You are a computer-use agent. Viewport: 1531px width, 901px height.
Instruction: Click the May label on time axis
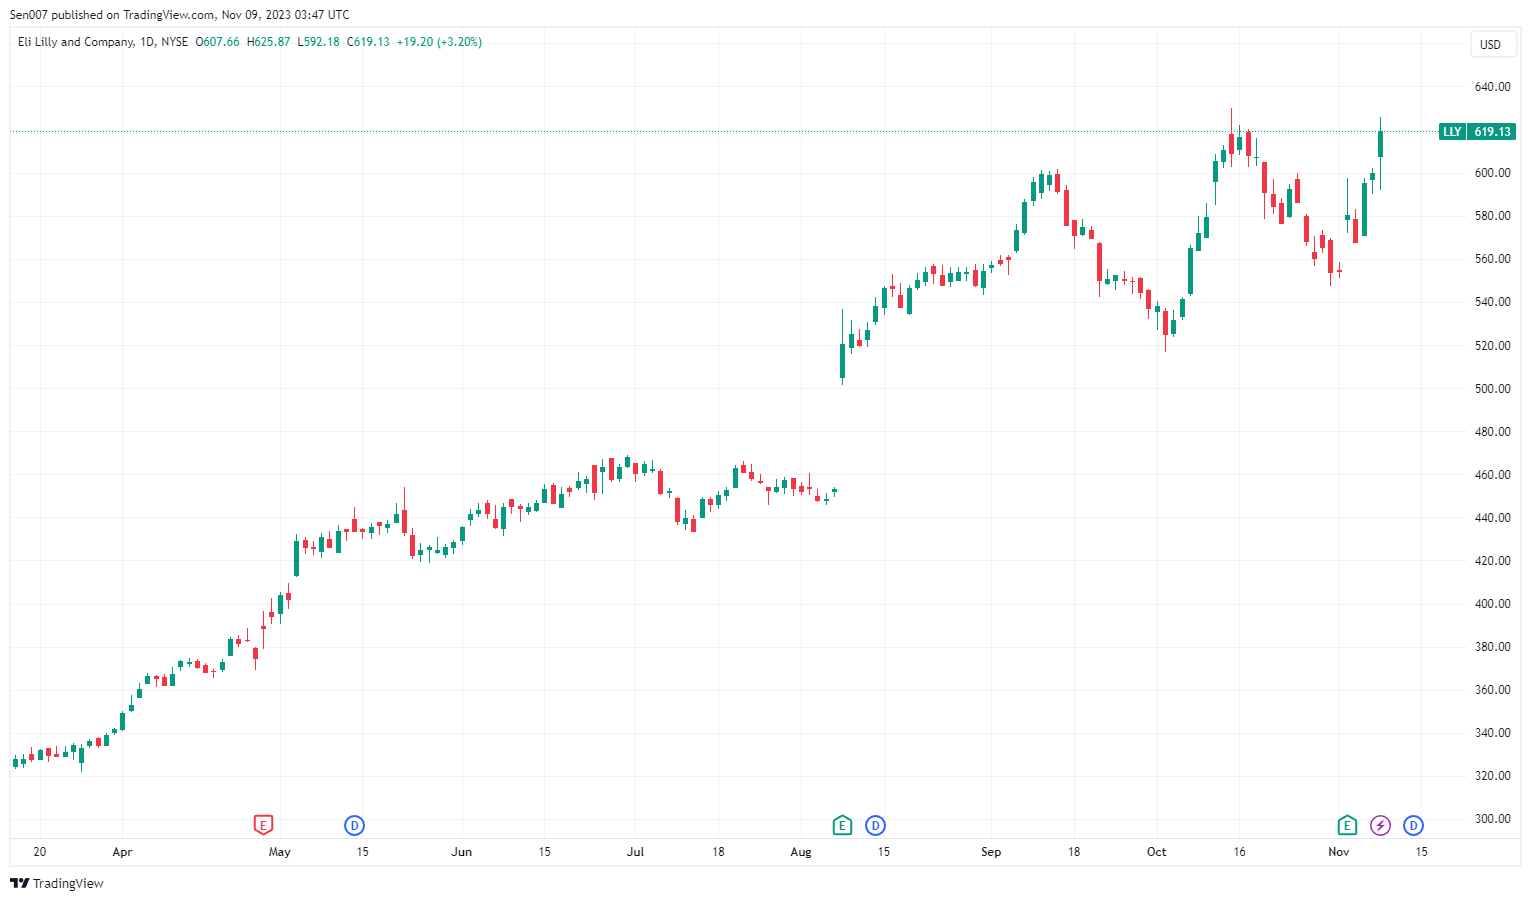coord(280,852)
